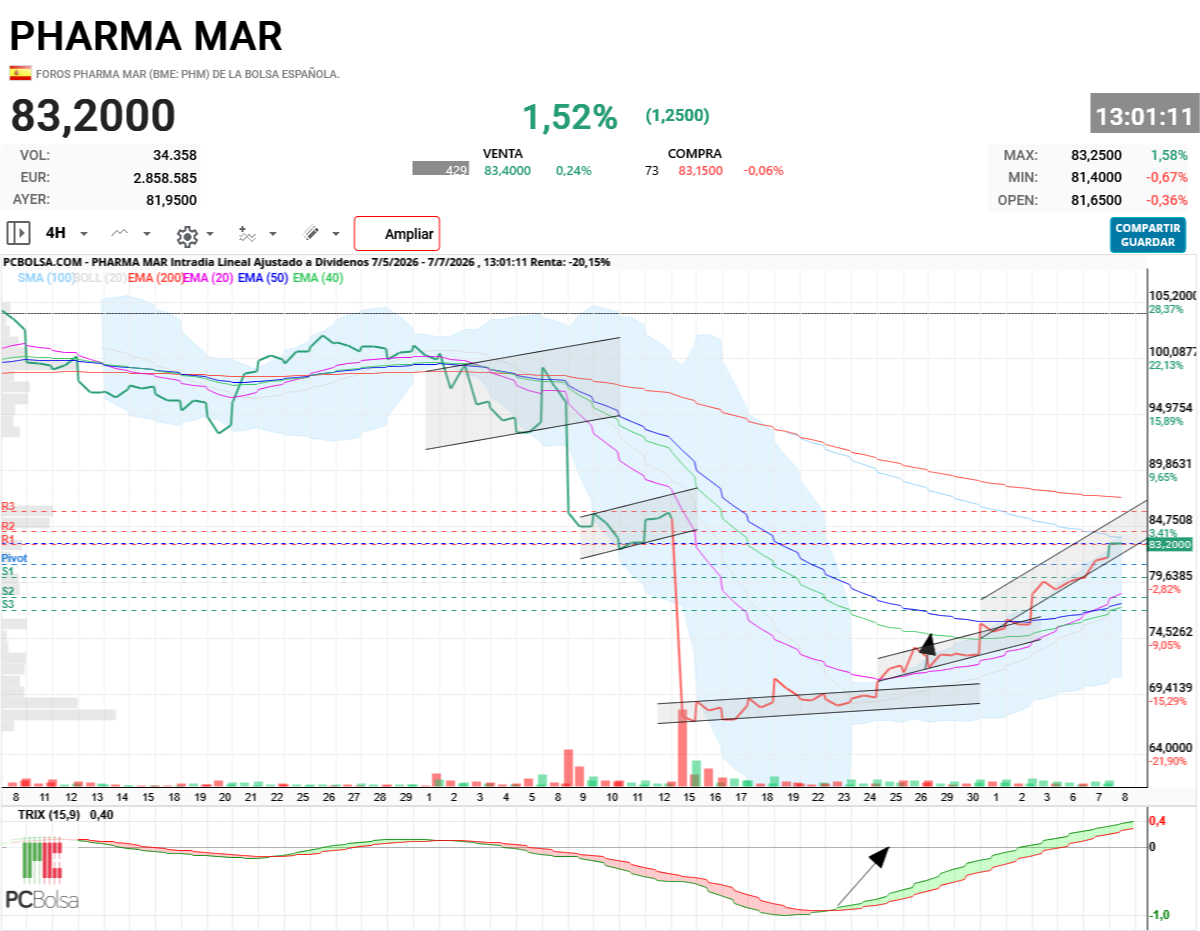
Task: Select the drawing ruler tool icon
Action: click(x=311, y=233)
